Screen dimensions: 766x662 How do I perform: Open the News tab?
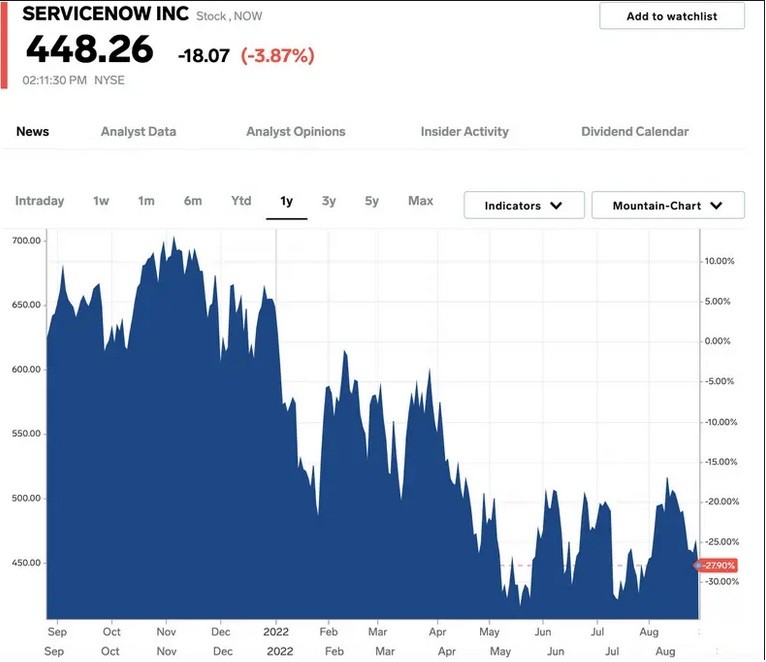[x=33, y=131]
